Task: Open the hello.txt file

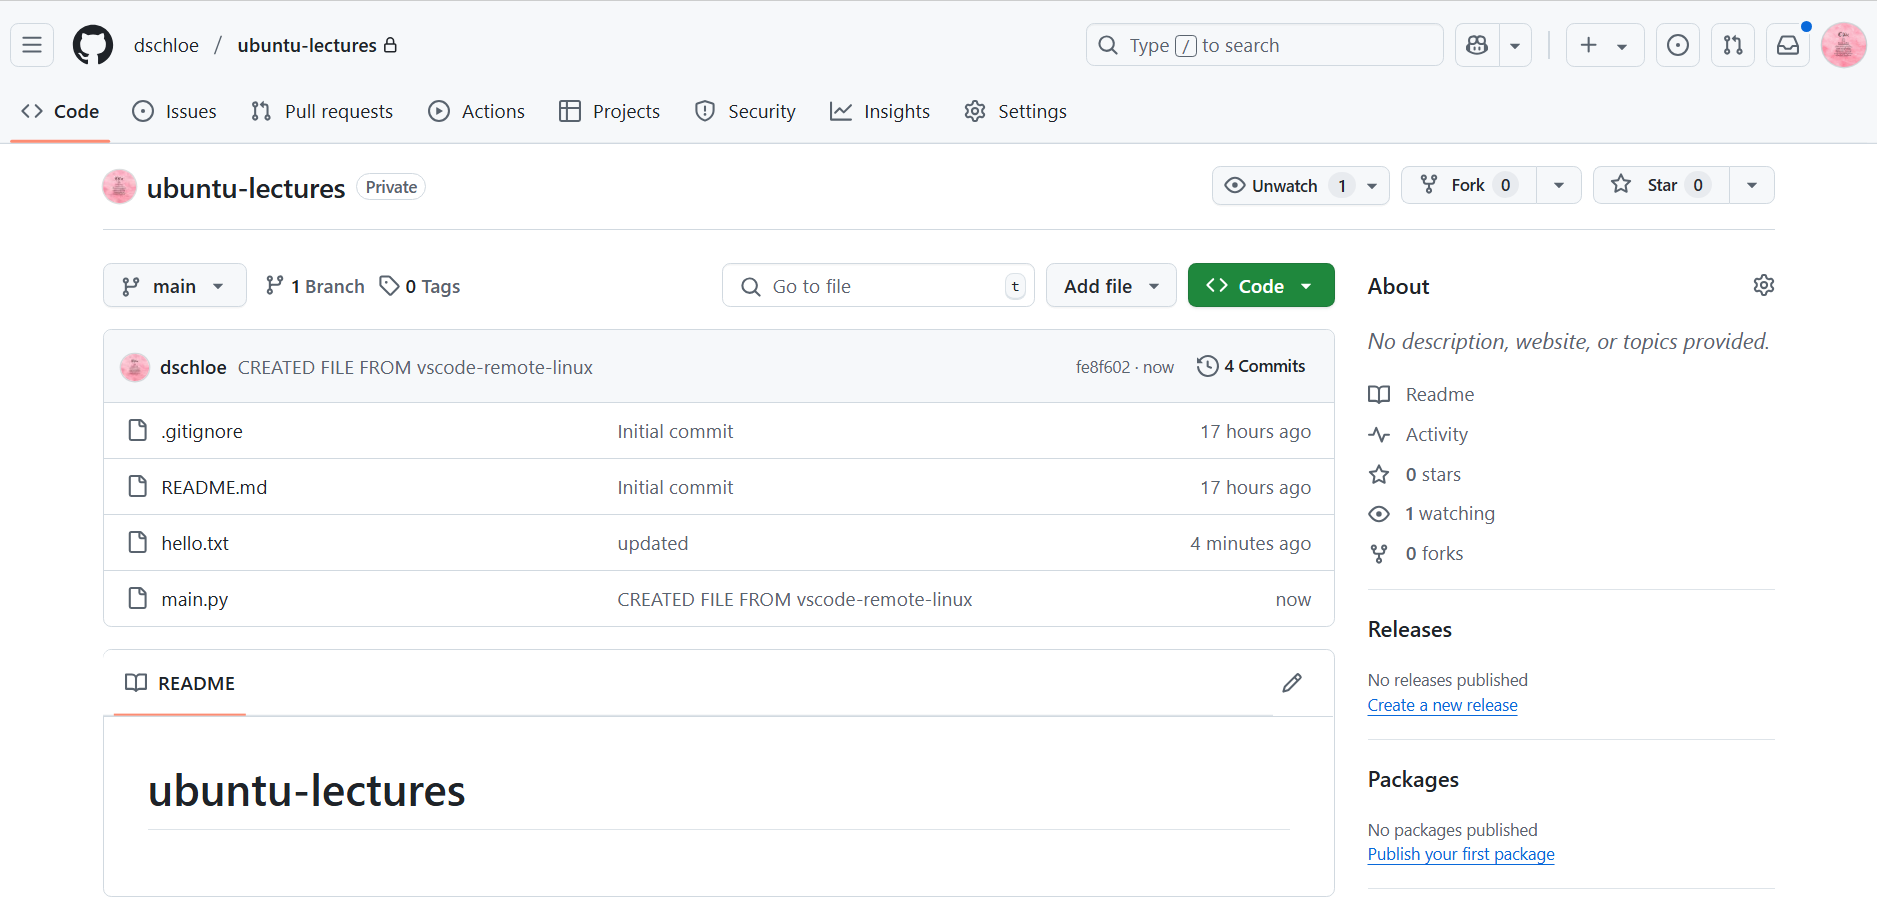Action: tap(195, 543)
